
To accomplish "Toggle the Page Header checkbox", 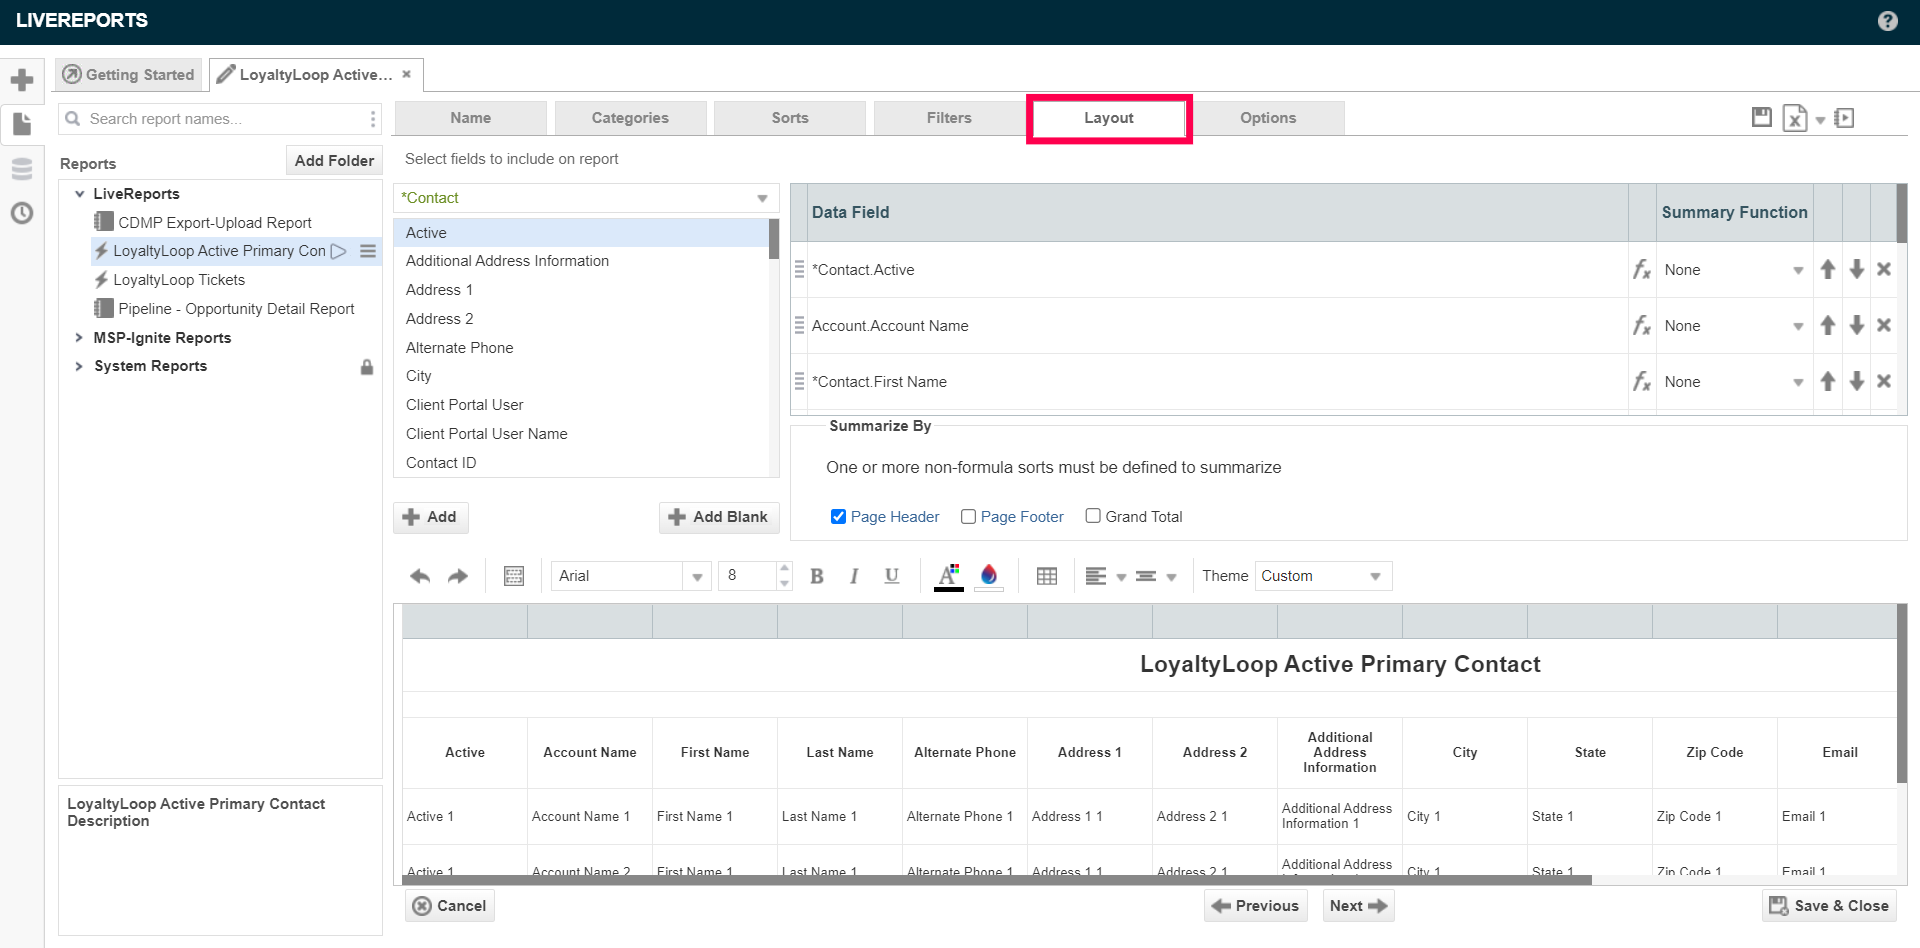I will [838, 517].
